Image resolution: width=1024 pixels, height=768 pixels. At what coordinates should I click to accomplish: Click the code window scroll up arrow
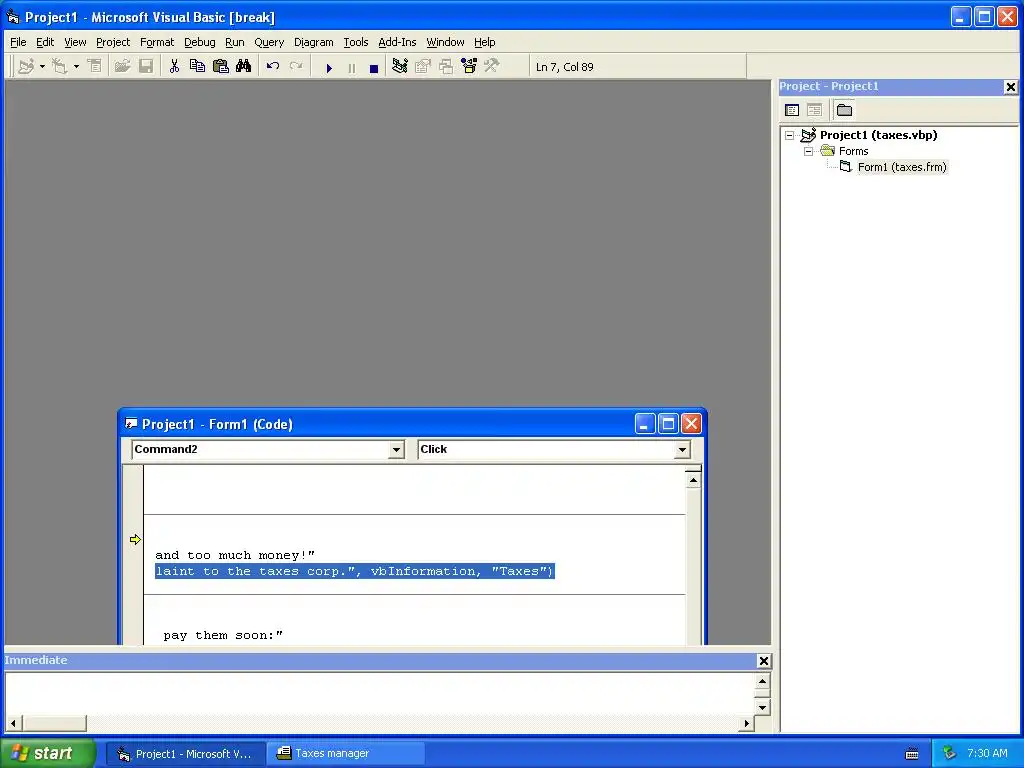(693, 480)
